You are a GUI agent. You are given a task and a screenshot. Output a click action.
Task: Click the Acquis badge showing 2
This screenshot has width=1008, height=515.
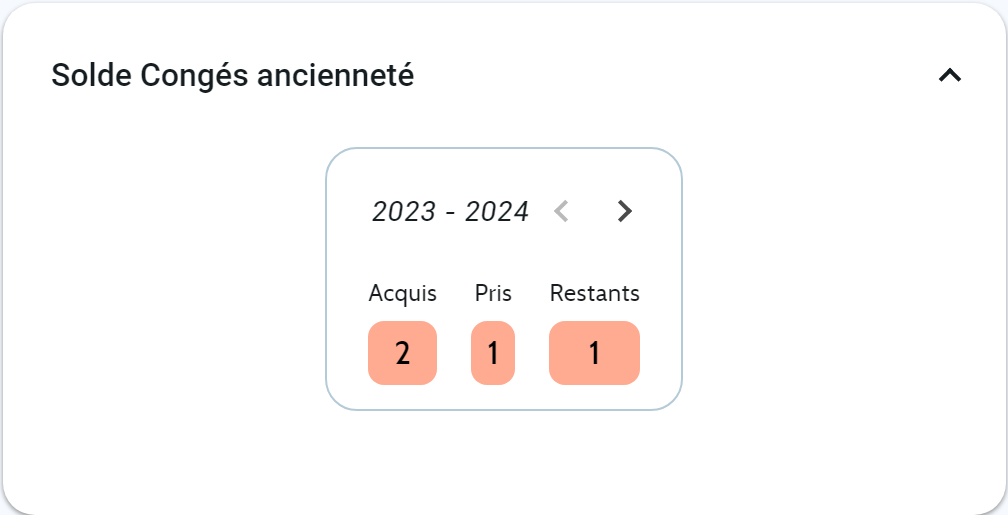tap(402, 353)
